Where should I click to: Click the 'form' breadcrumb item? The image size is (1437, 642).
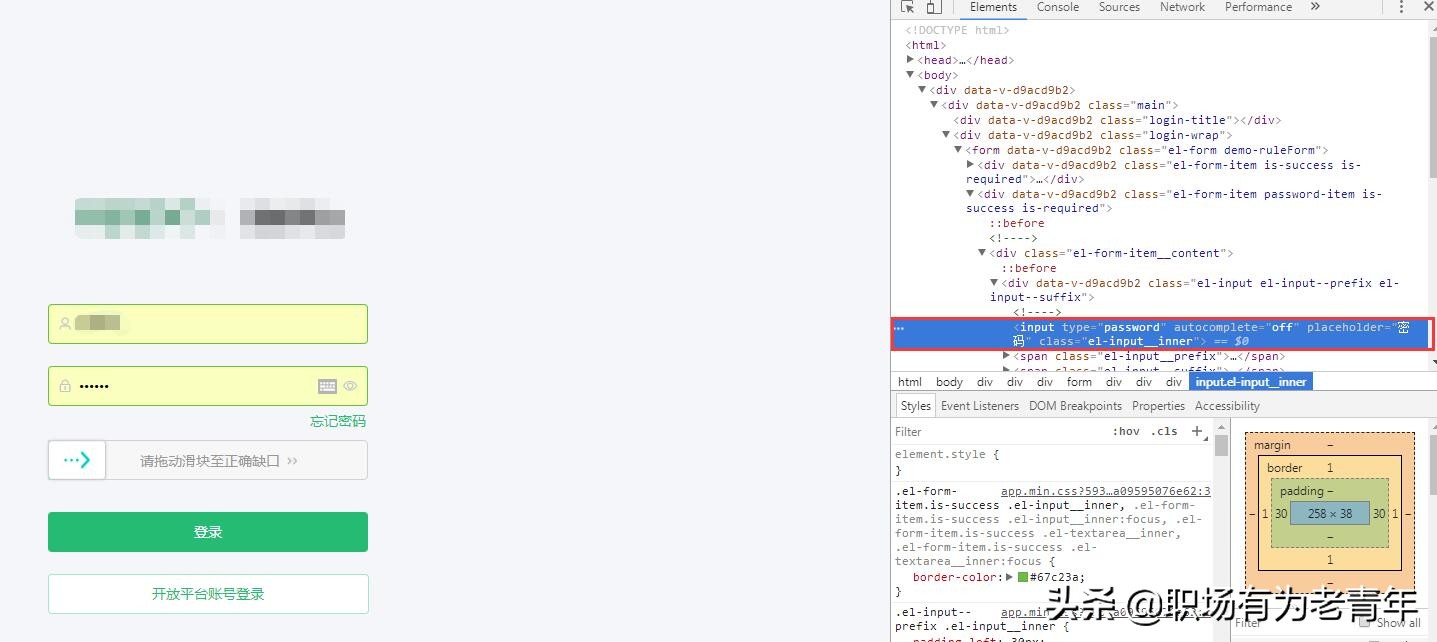1079,382
